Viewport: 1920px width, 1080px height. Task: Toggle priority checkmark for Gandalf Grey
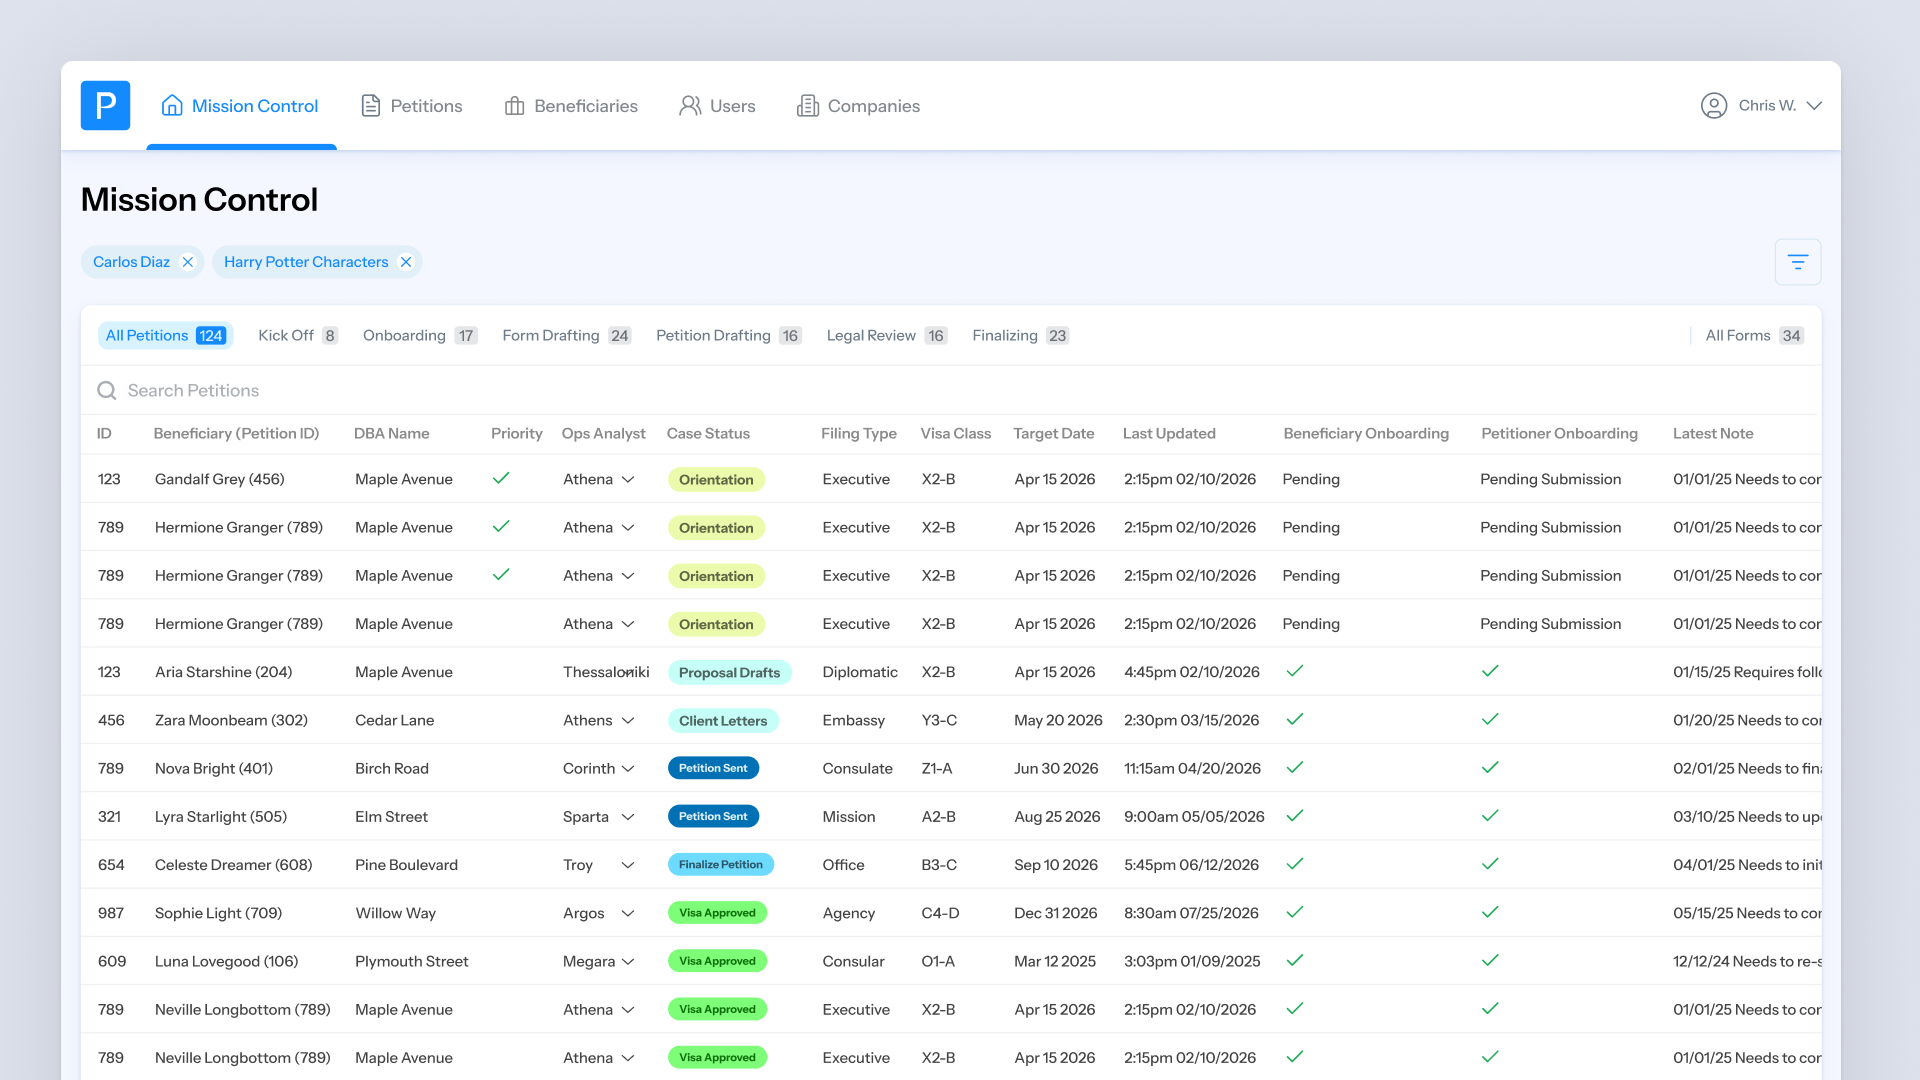click(x=501, y=478)
